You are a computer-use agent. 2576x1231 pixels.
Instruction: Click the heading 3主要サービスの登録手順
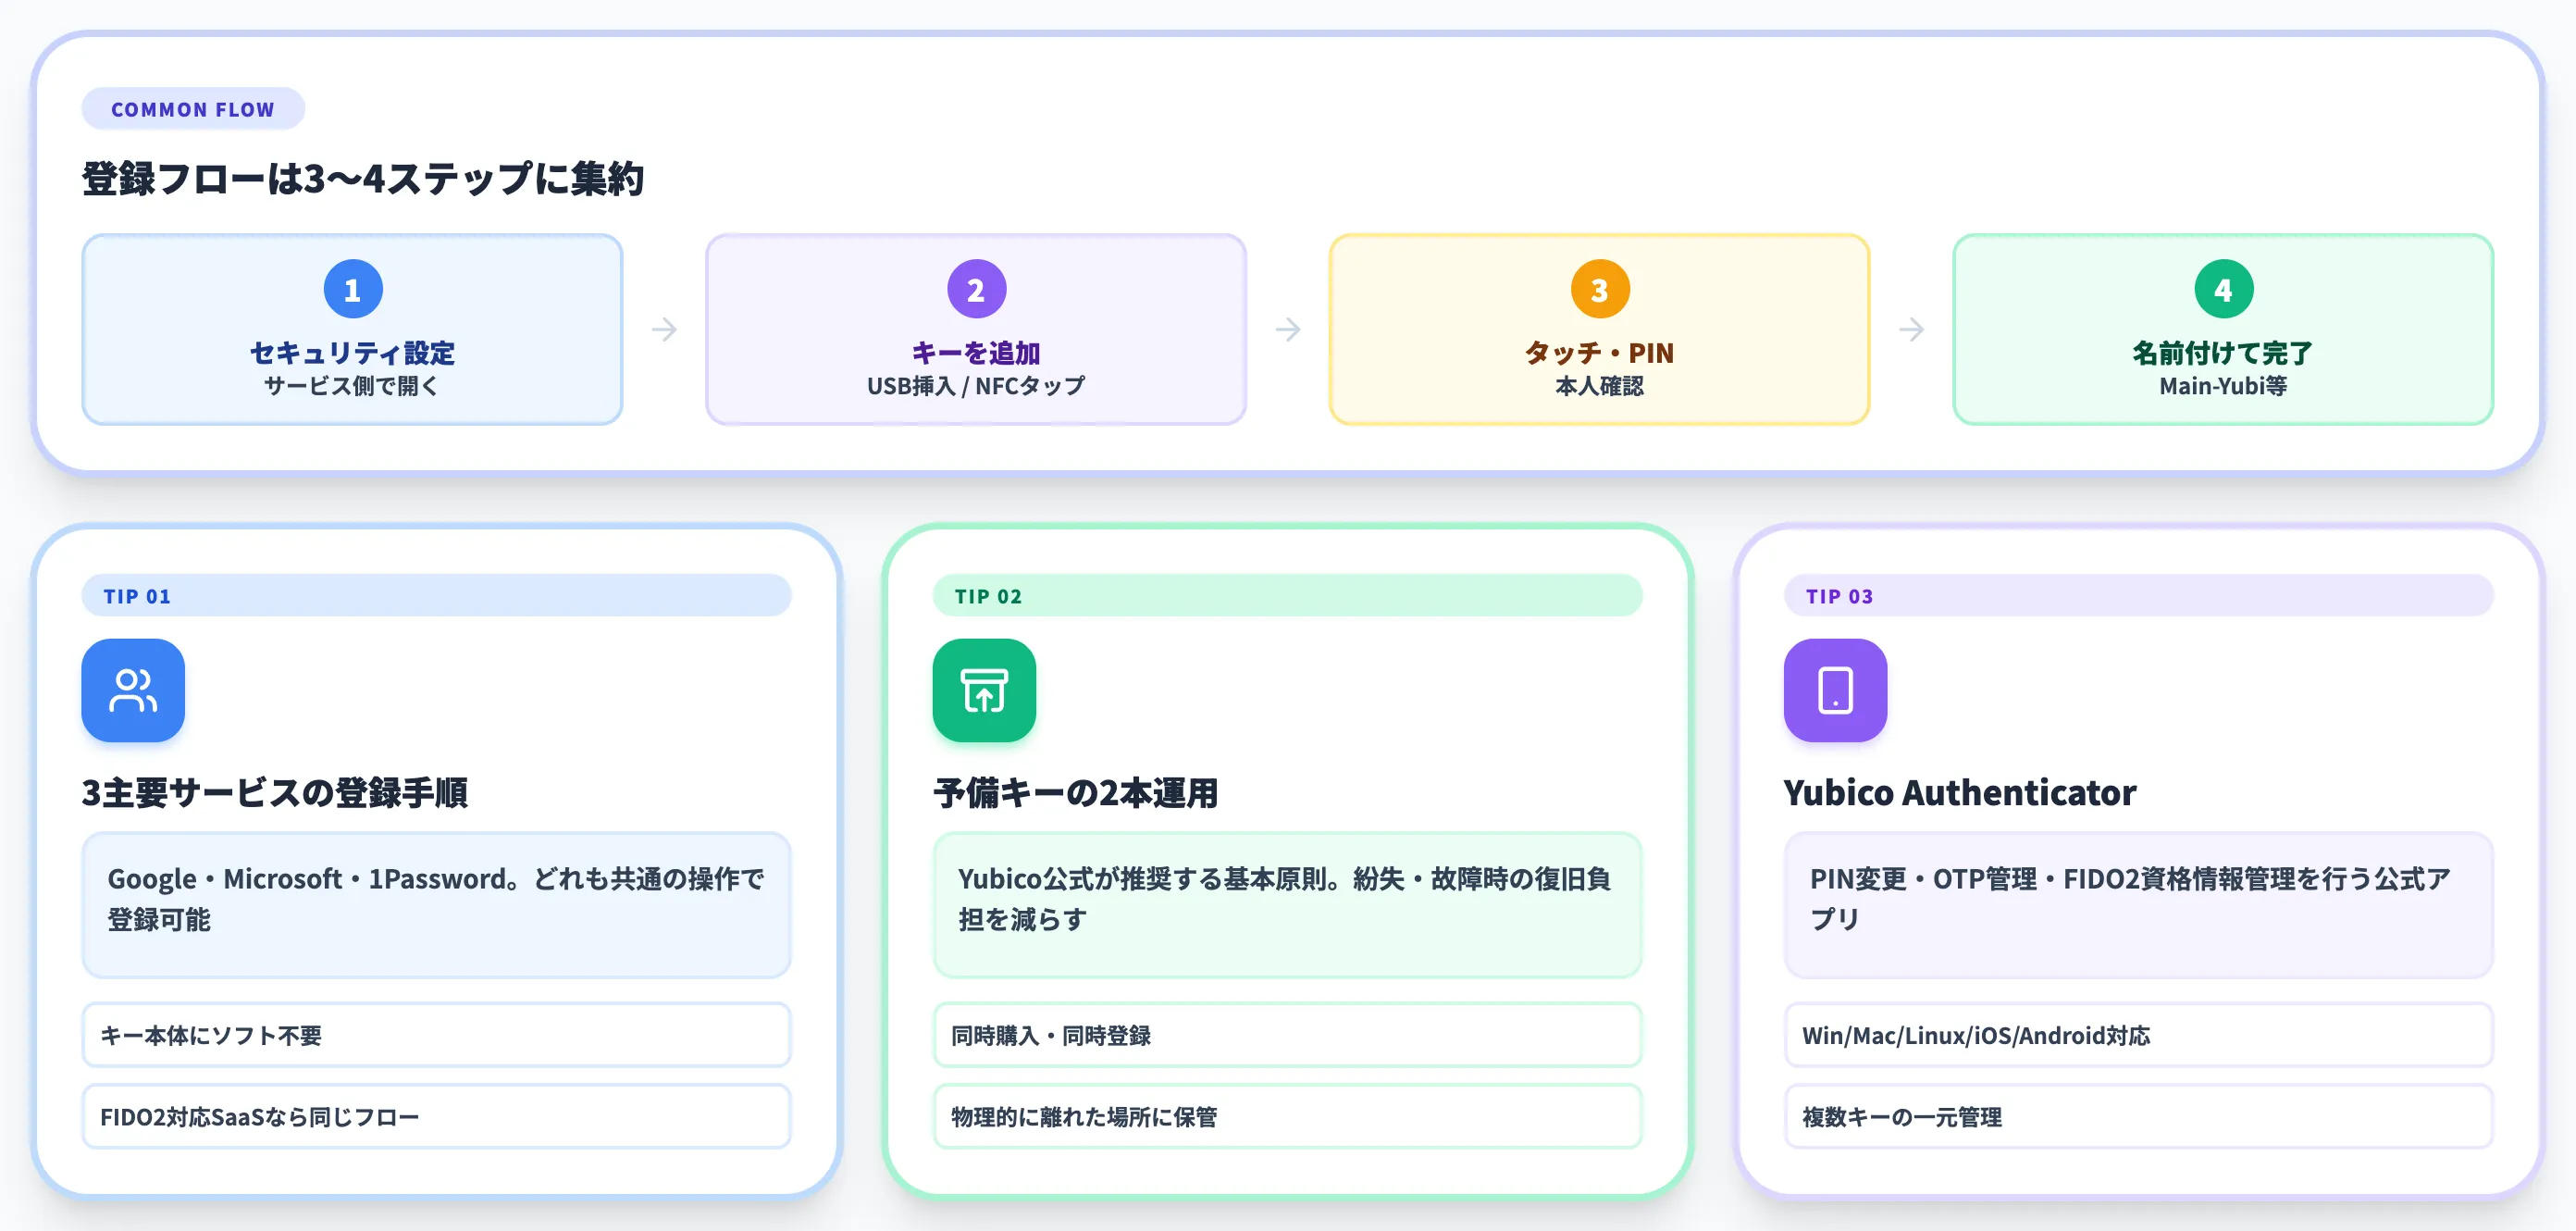(x=275, y=792)
